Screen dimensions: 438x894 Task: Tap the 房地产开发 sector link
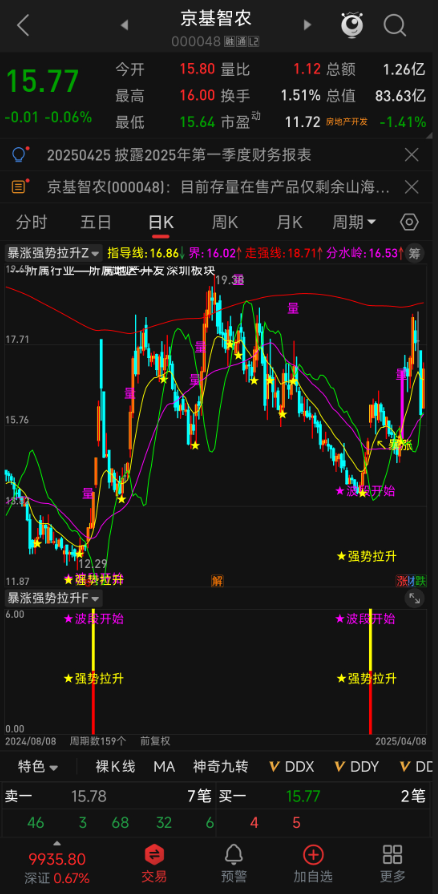pos(346,122)
